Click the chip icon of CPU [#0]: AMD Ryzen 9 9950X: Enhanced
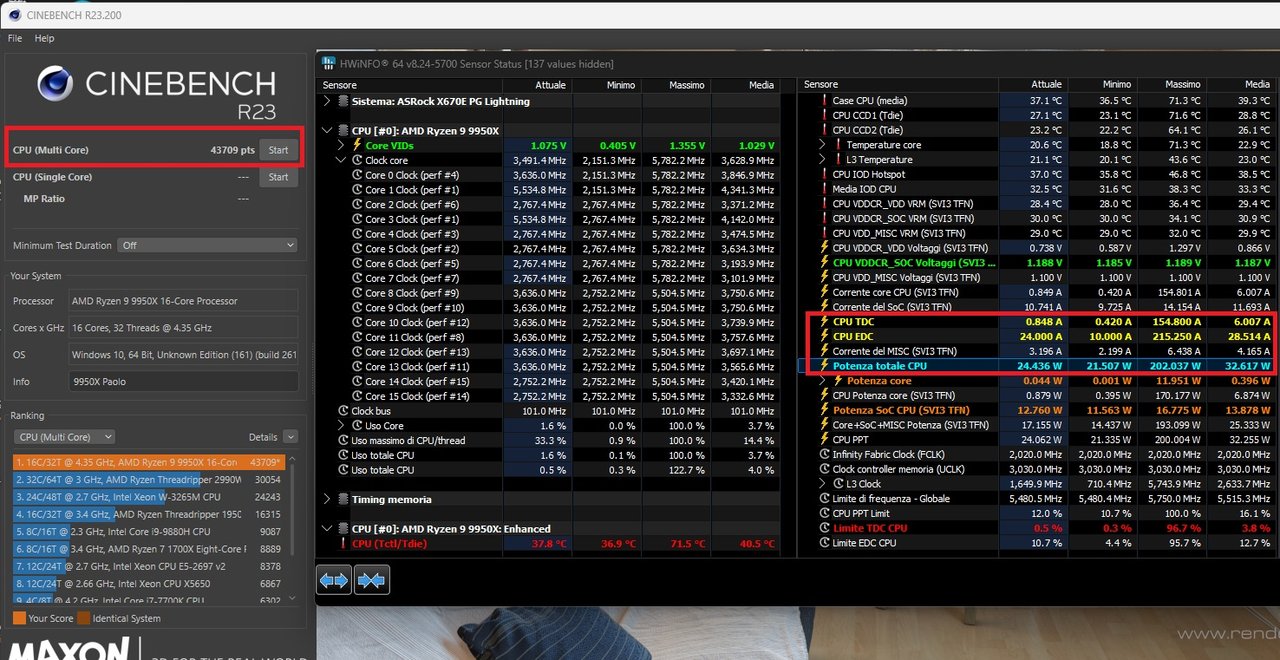The image size is (1280, 660). click(343, 529)
